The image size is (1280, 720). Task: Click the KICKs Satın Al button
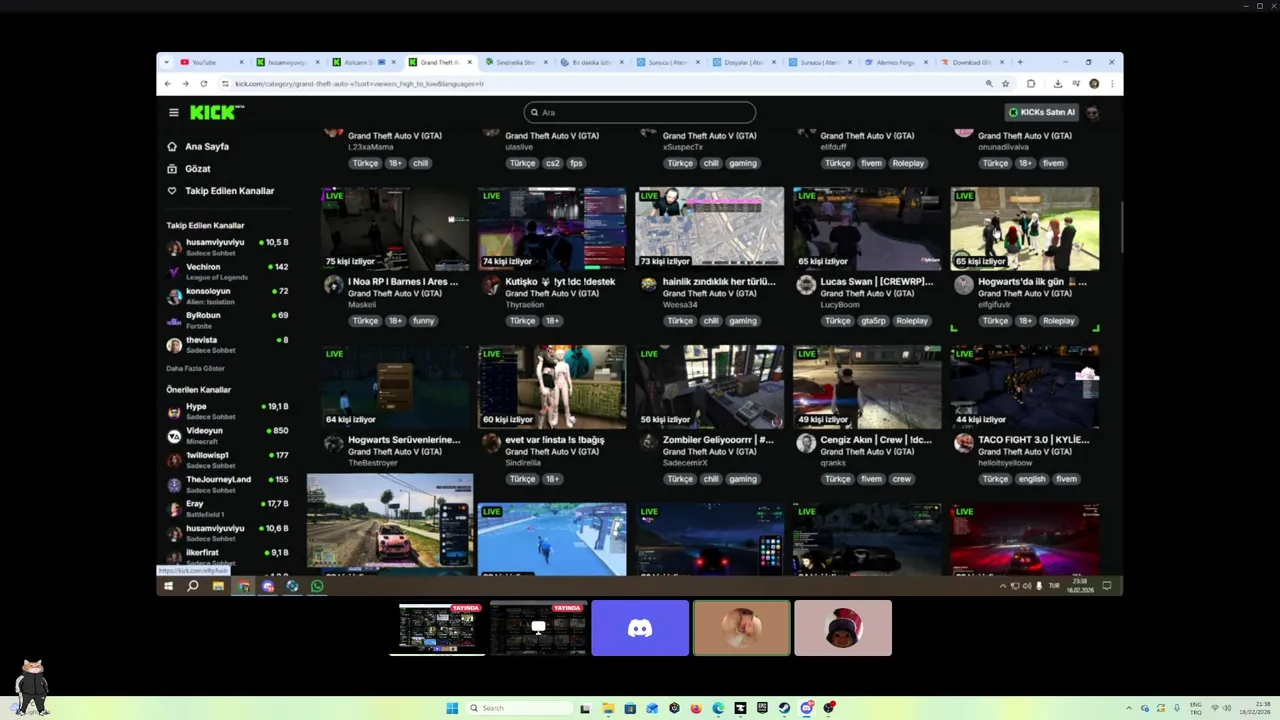[1042, 113]
